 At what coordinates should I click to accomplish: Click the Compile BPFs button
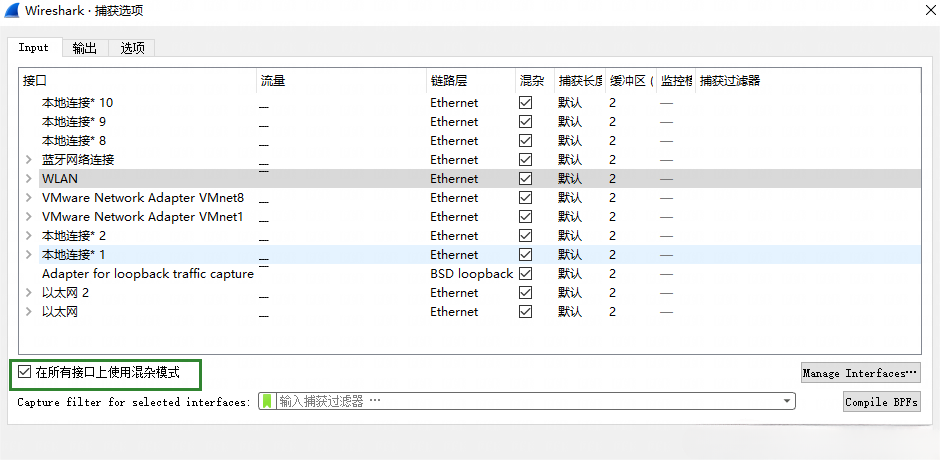[881, 402]
